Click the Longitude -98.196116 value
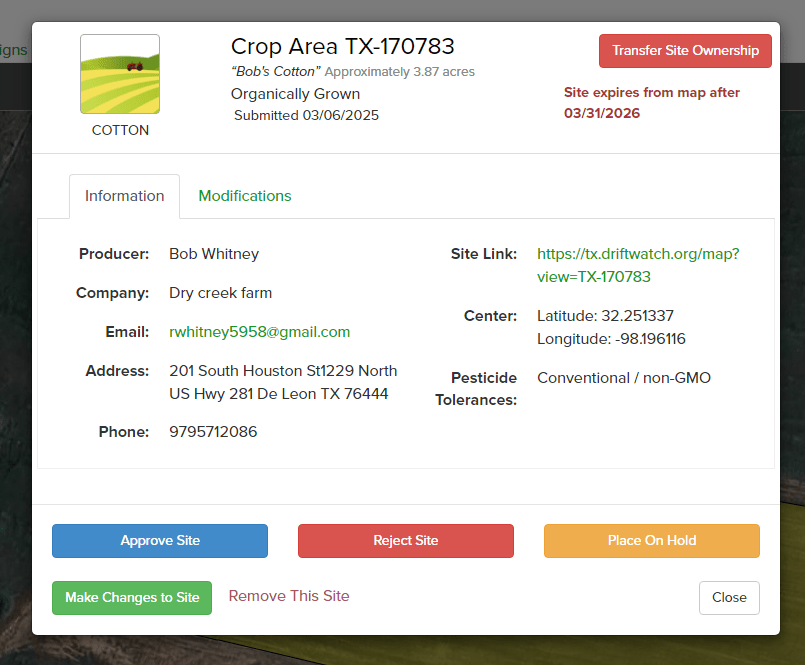The width and height of the screenshot is (805, 665). tap(611, 339)
